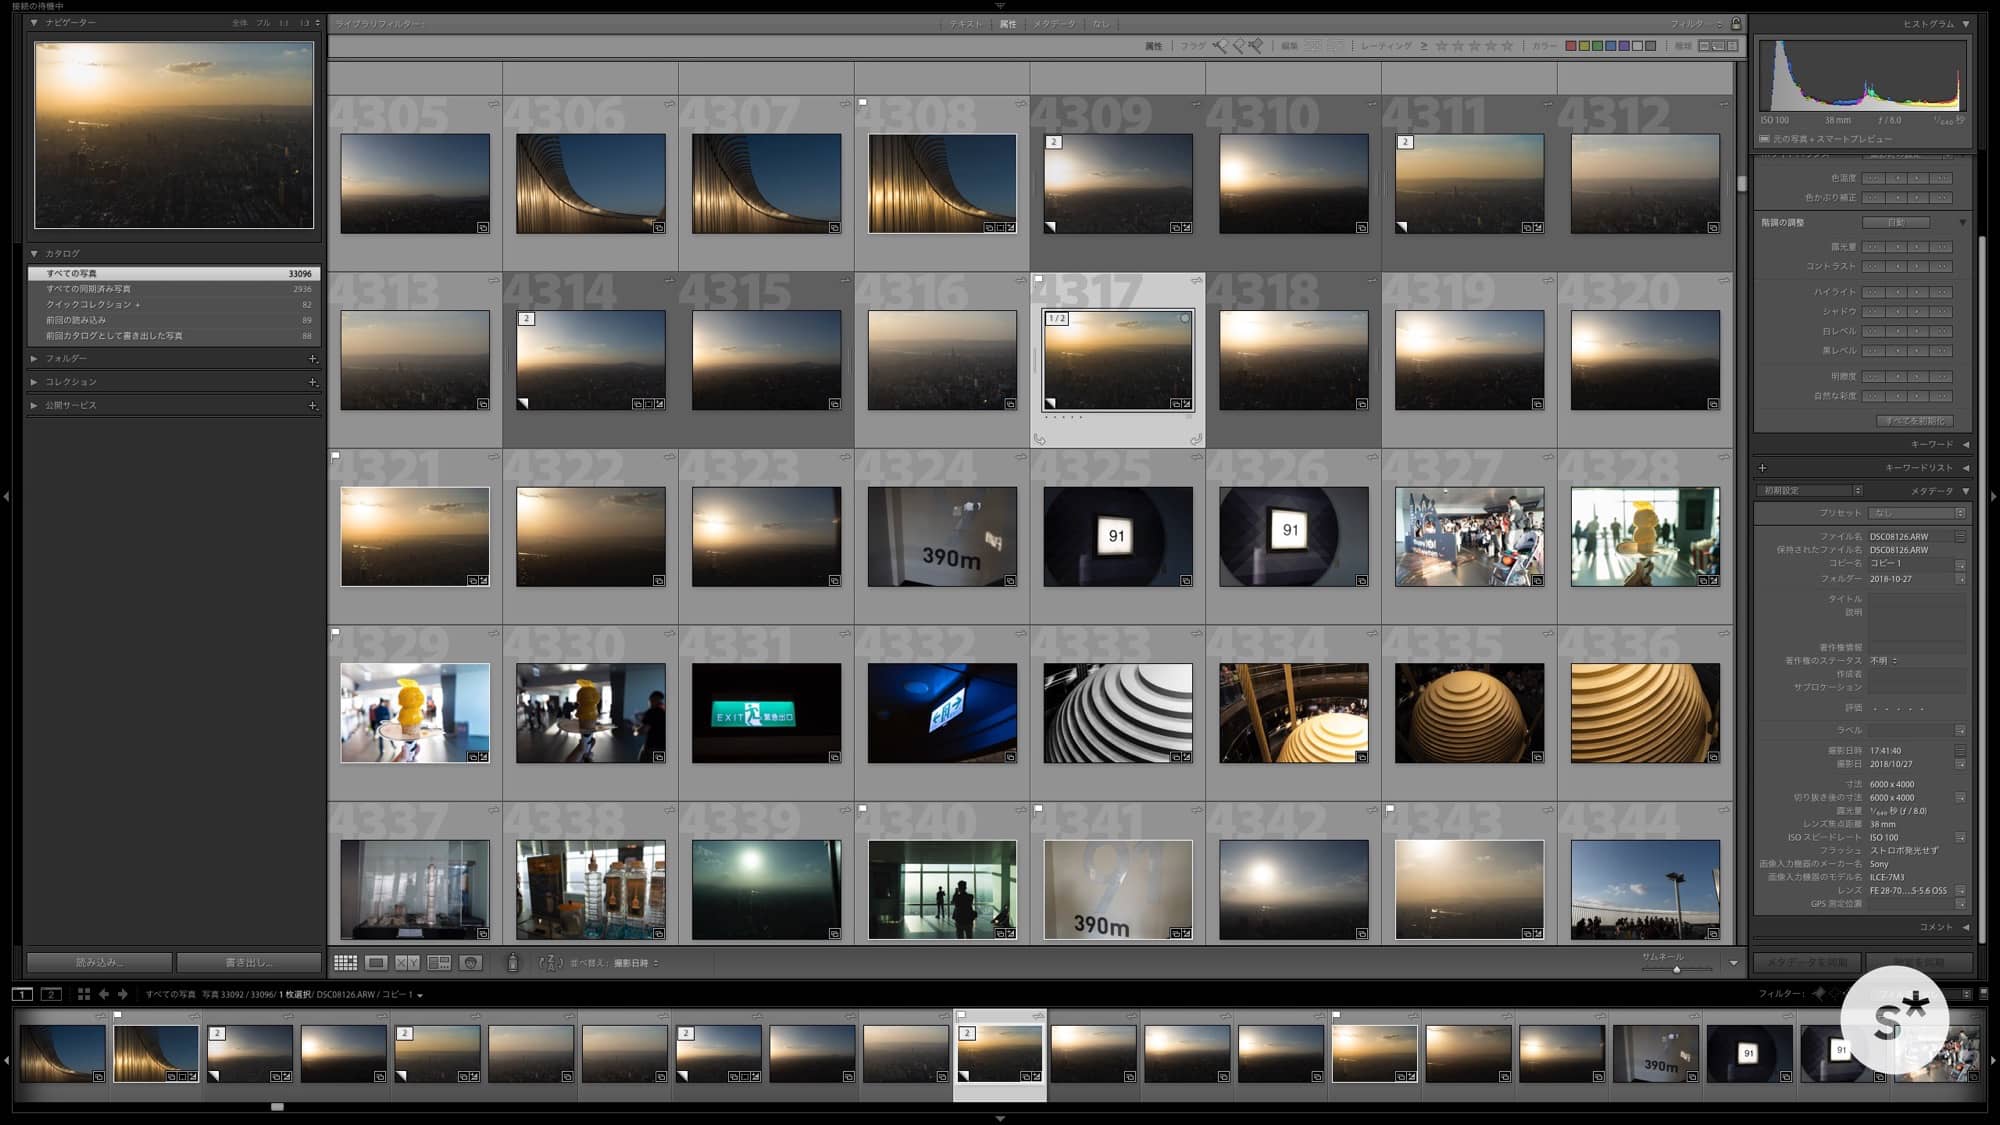Toggle flag on photo 4308
Screen dimensions: 2000x1125
tap(863, 102)
